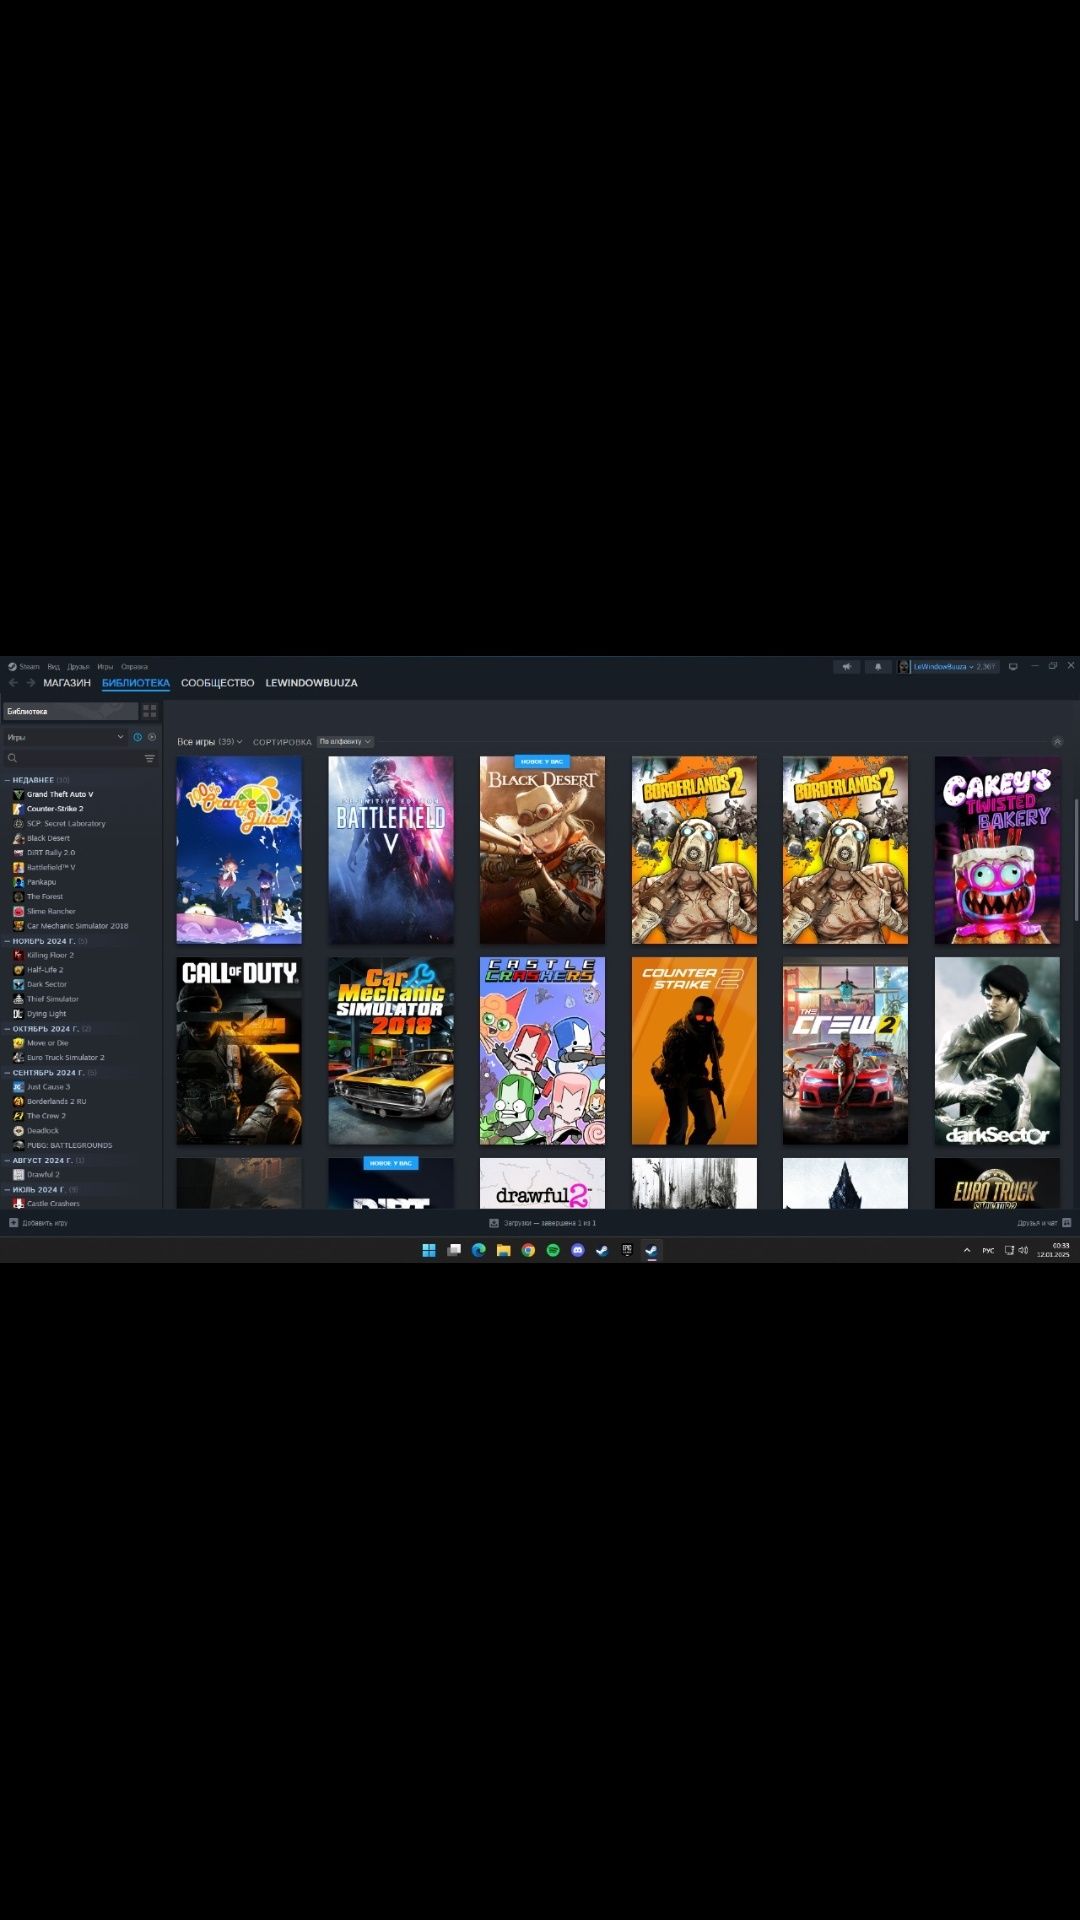Open the Загрузки downloads status link
The image size is (1080, 1920).
click(x=542, y=1223)
